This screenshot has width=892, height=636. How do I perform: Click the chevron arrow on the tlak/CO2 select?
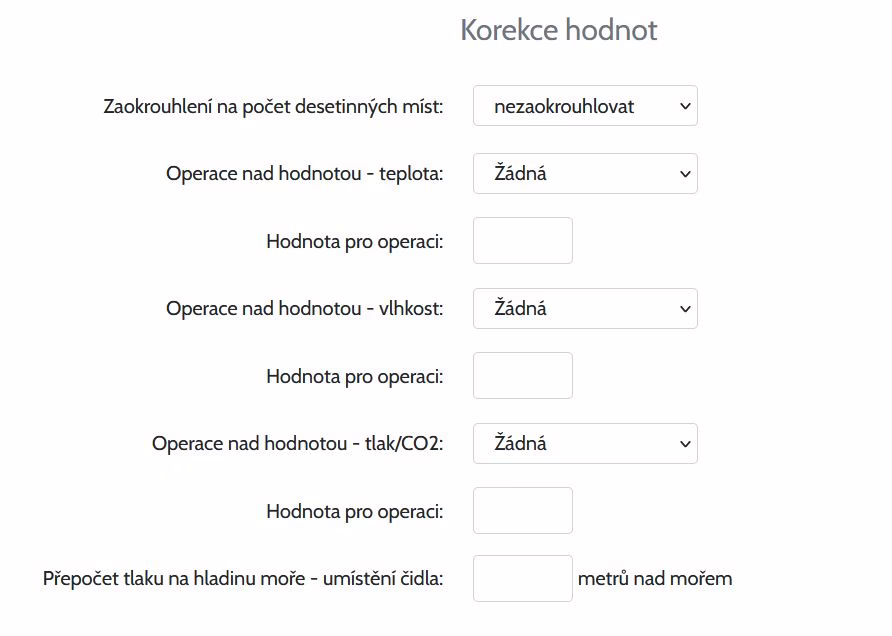click(x=685, y=443)
